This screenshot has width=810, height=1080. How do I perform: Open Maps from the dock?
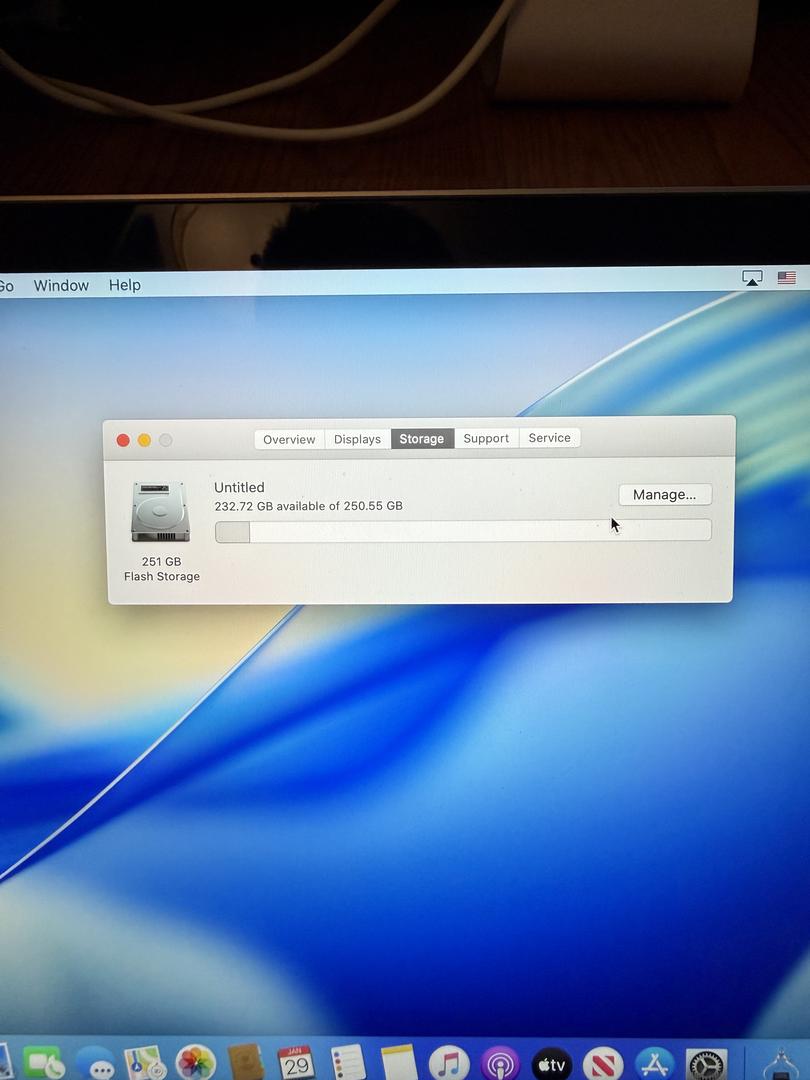click(x=144, y=1064)
